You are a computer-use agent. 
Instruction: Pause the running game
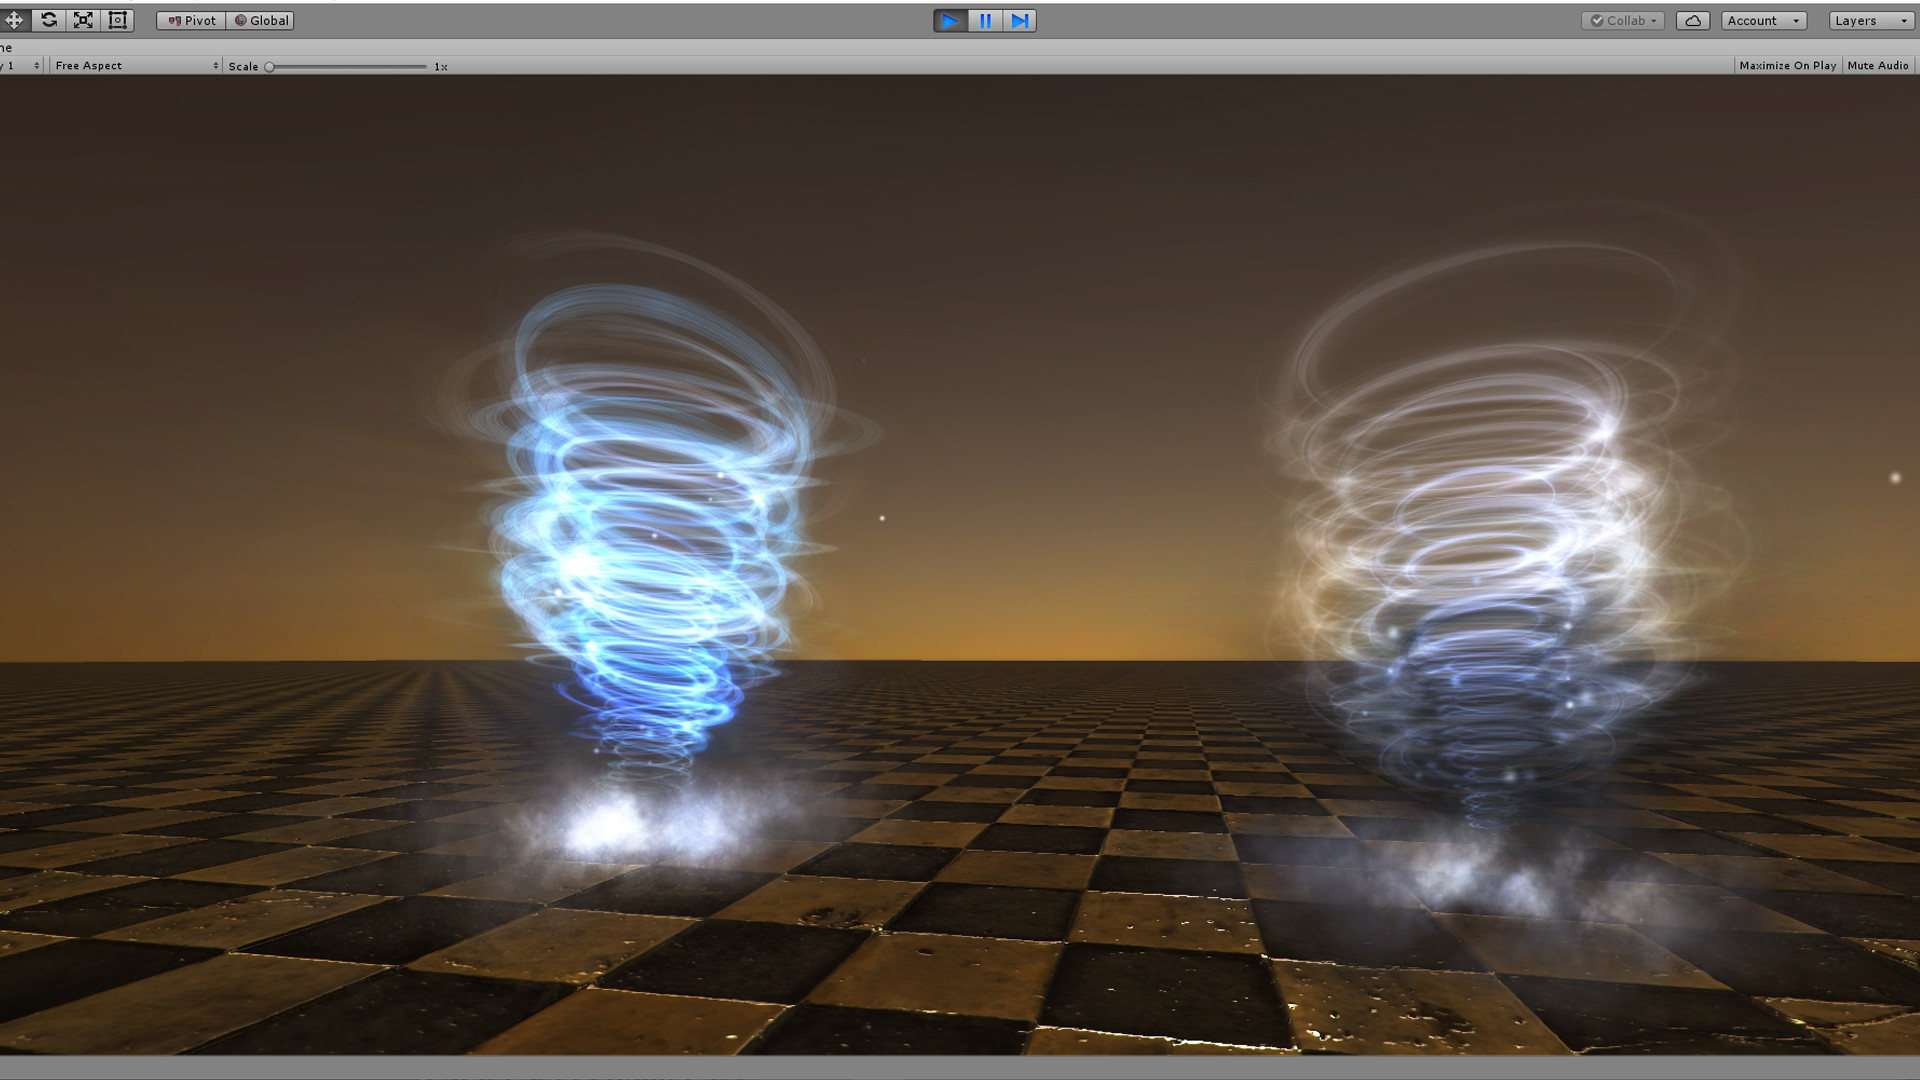coord(984,20)
